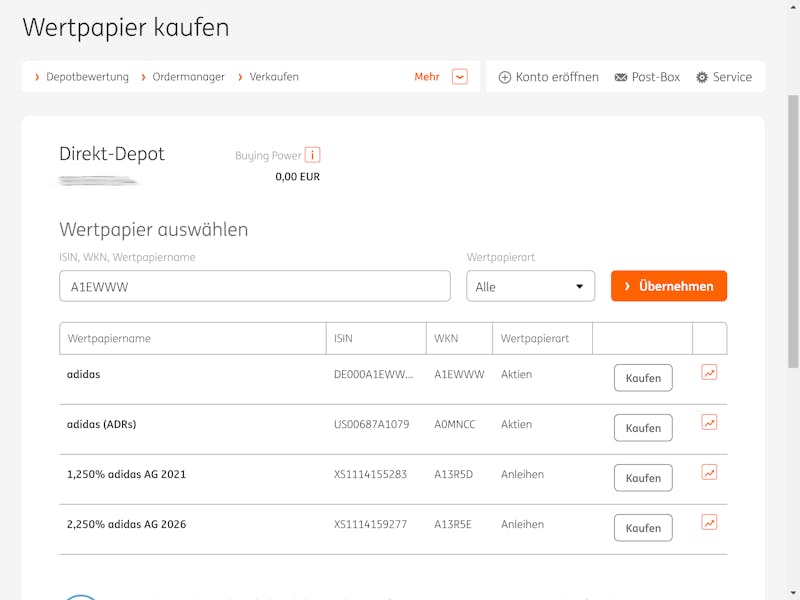Click Kaufen for adidas (ADRs)
The height and width of the screenshot is (600, 800).
click(x=643, y=428)
